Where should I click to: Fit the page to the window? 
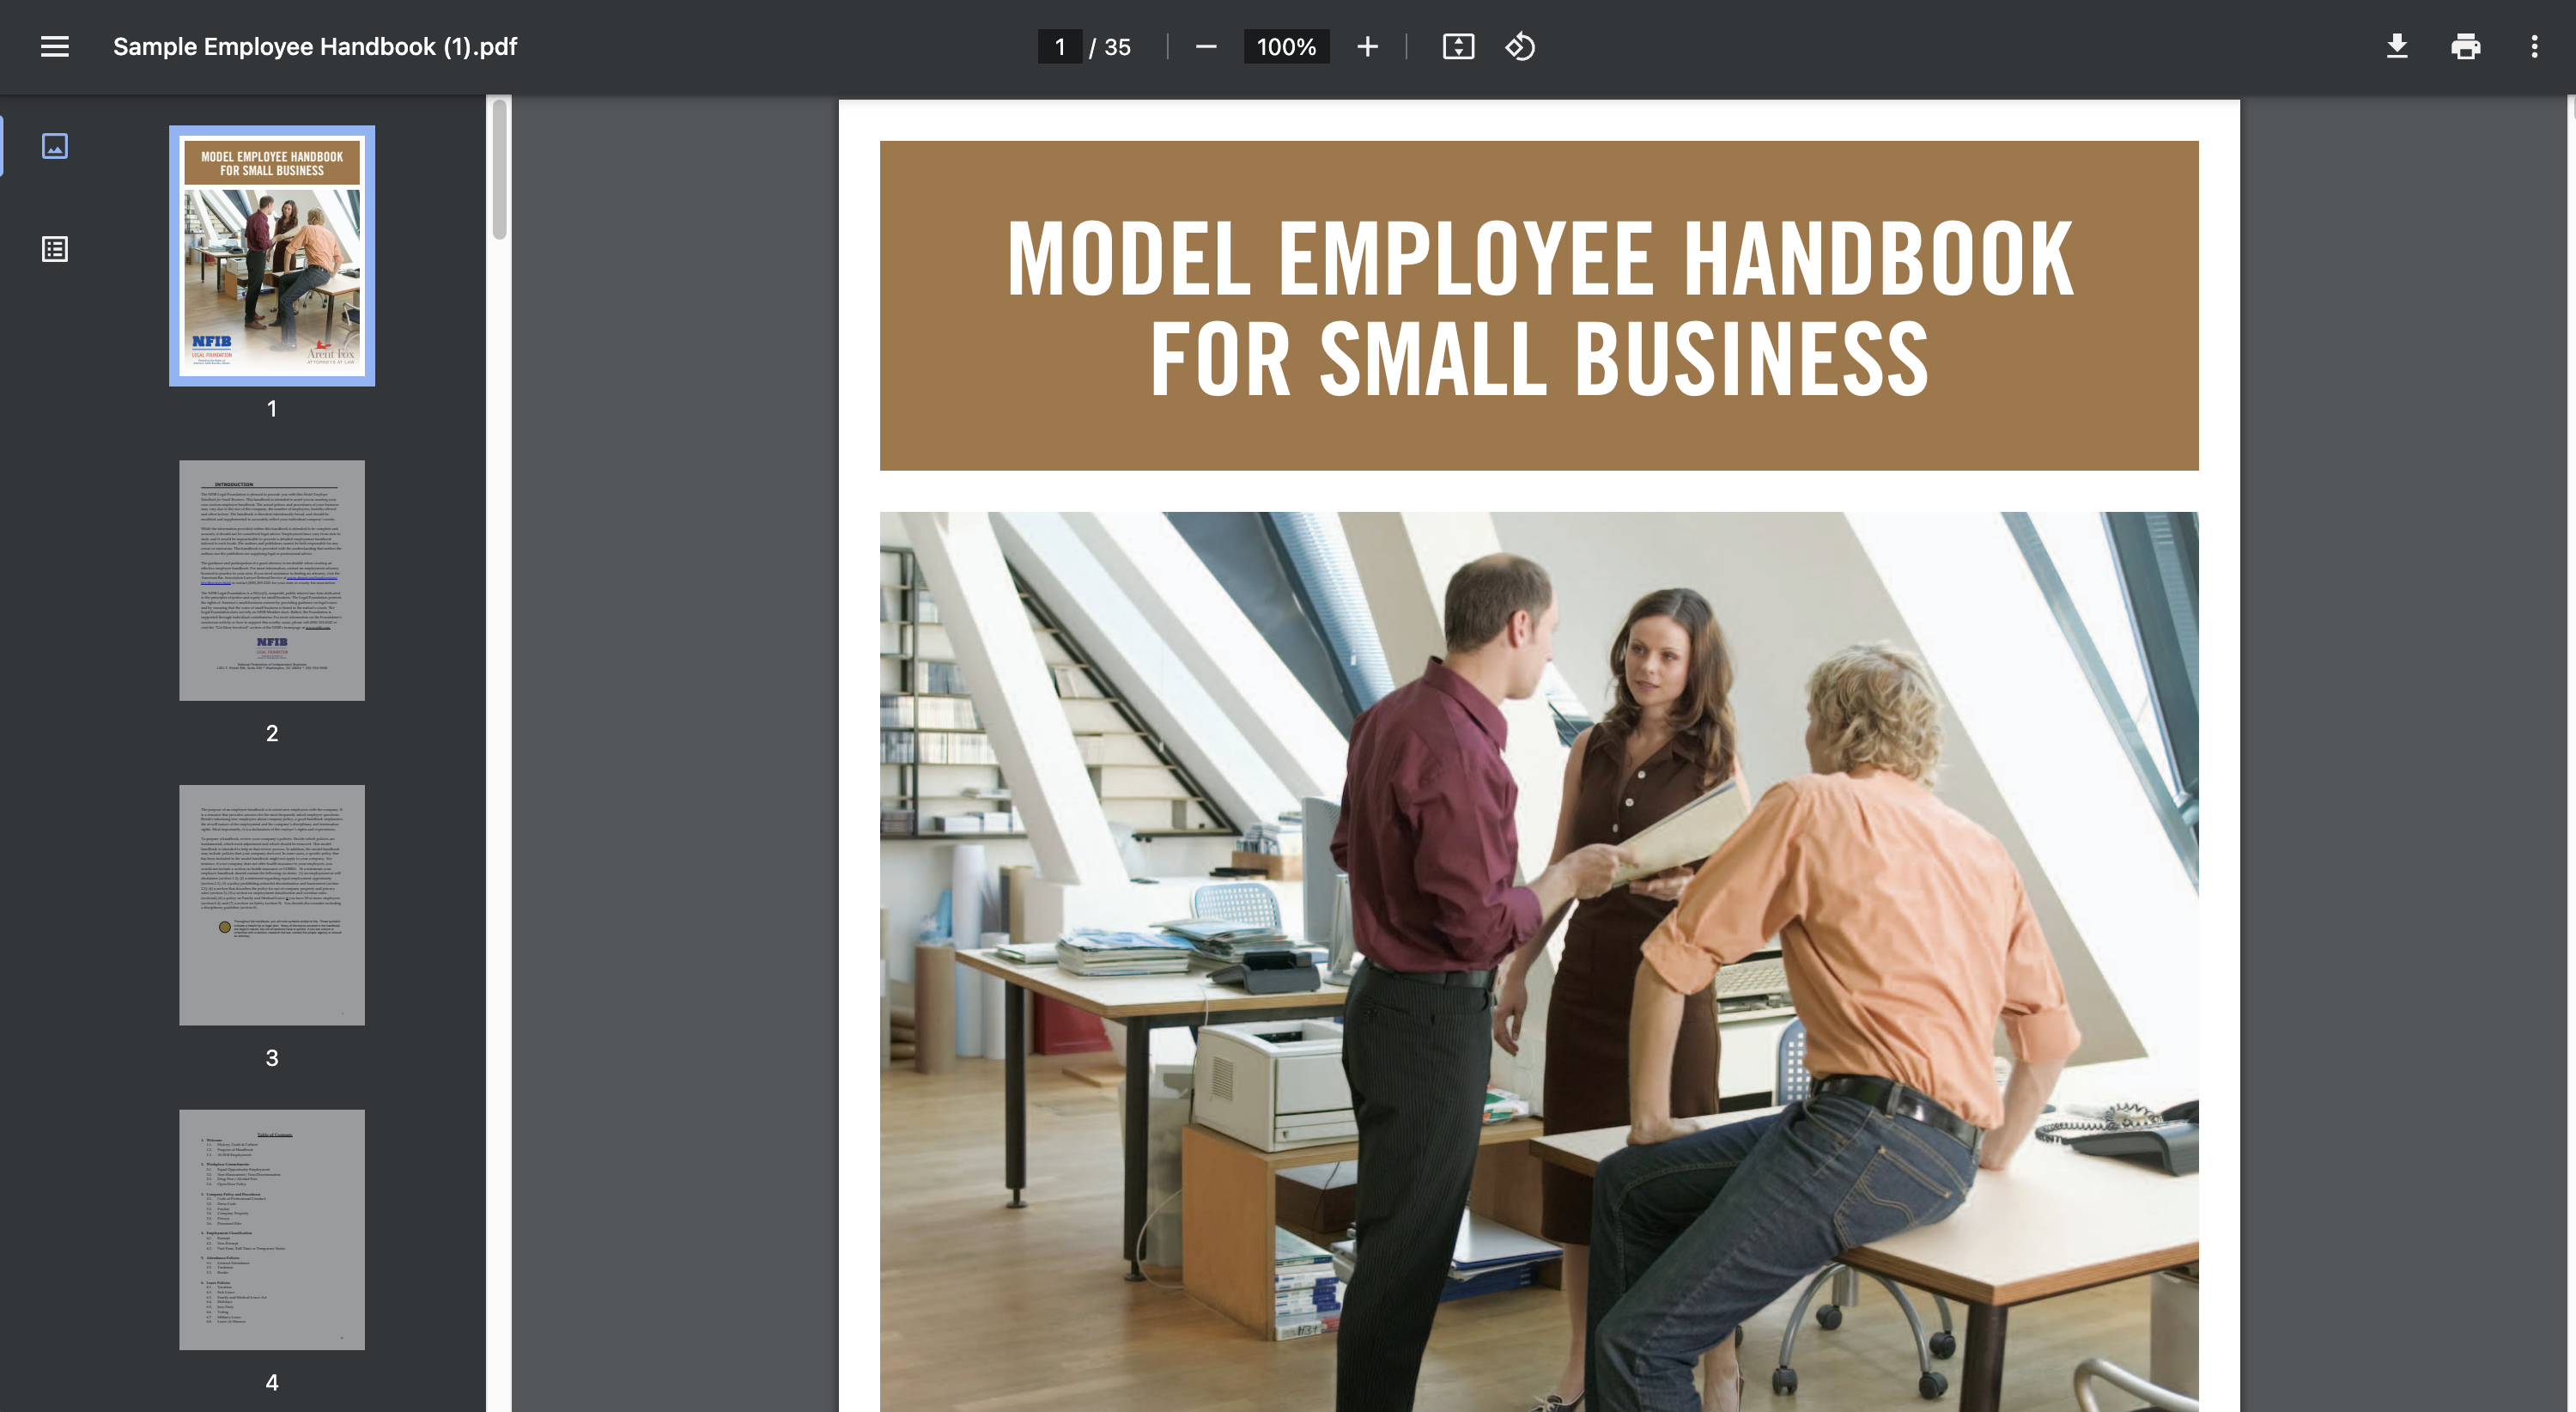1458,47
